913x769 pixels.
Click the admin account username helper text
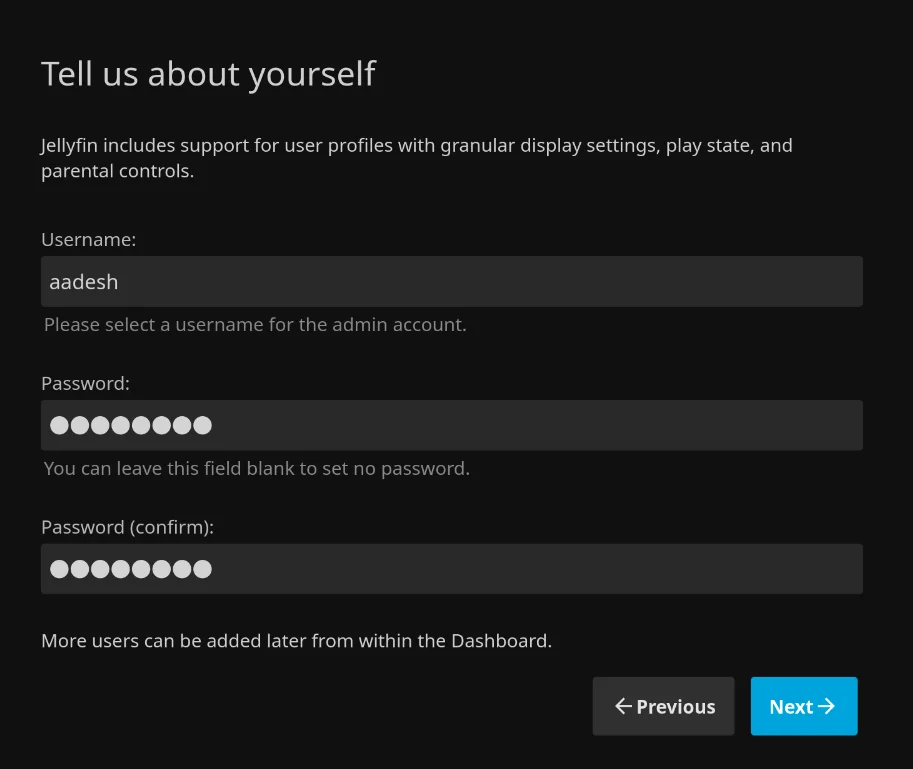click(255, 324)
